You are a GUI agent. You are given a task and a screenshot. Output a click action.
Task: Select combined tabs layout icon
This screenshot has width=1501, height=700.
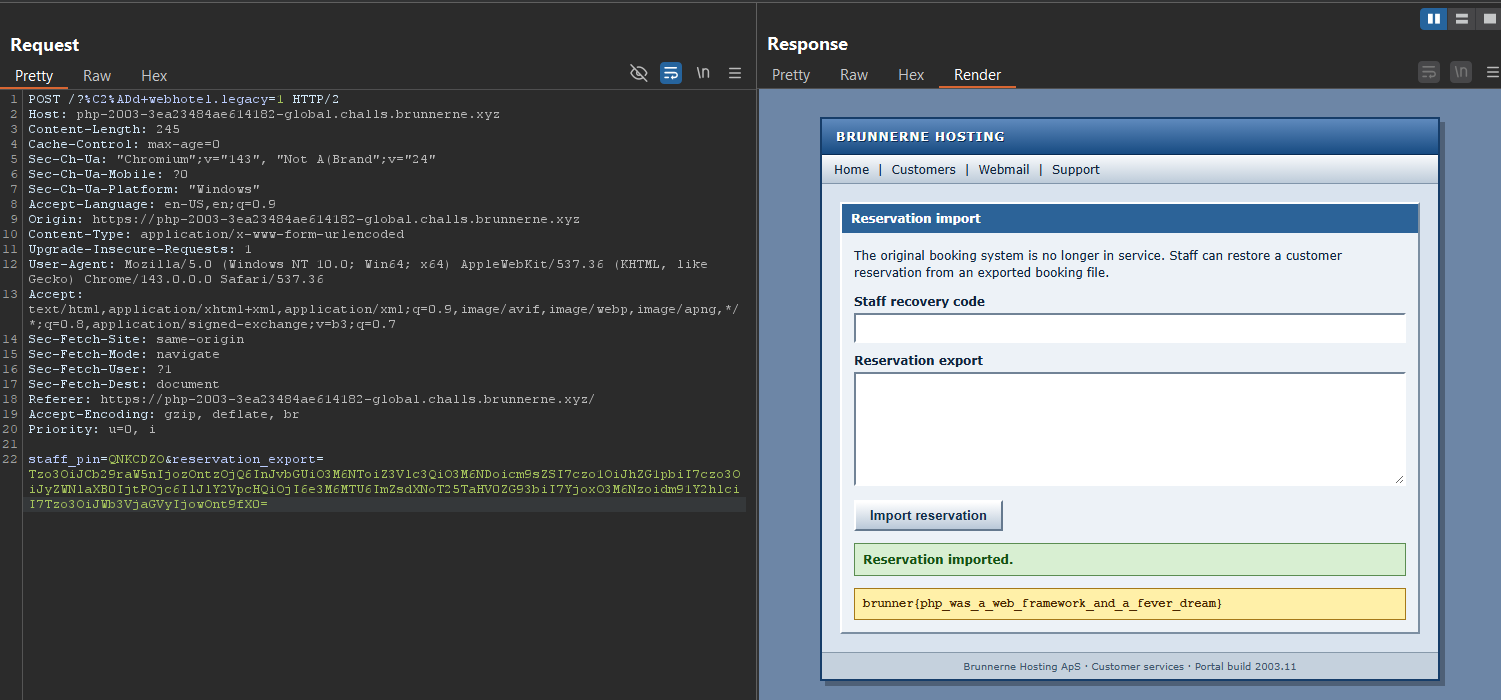click(1488, 18)
